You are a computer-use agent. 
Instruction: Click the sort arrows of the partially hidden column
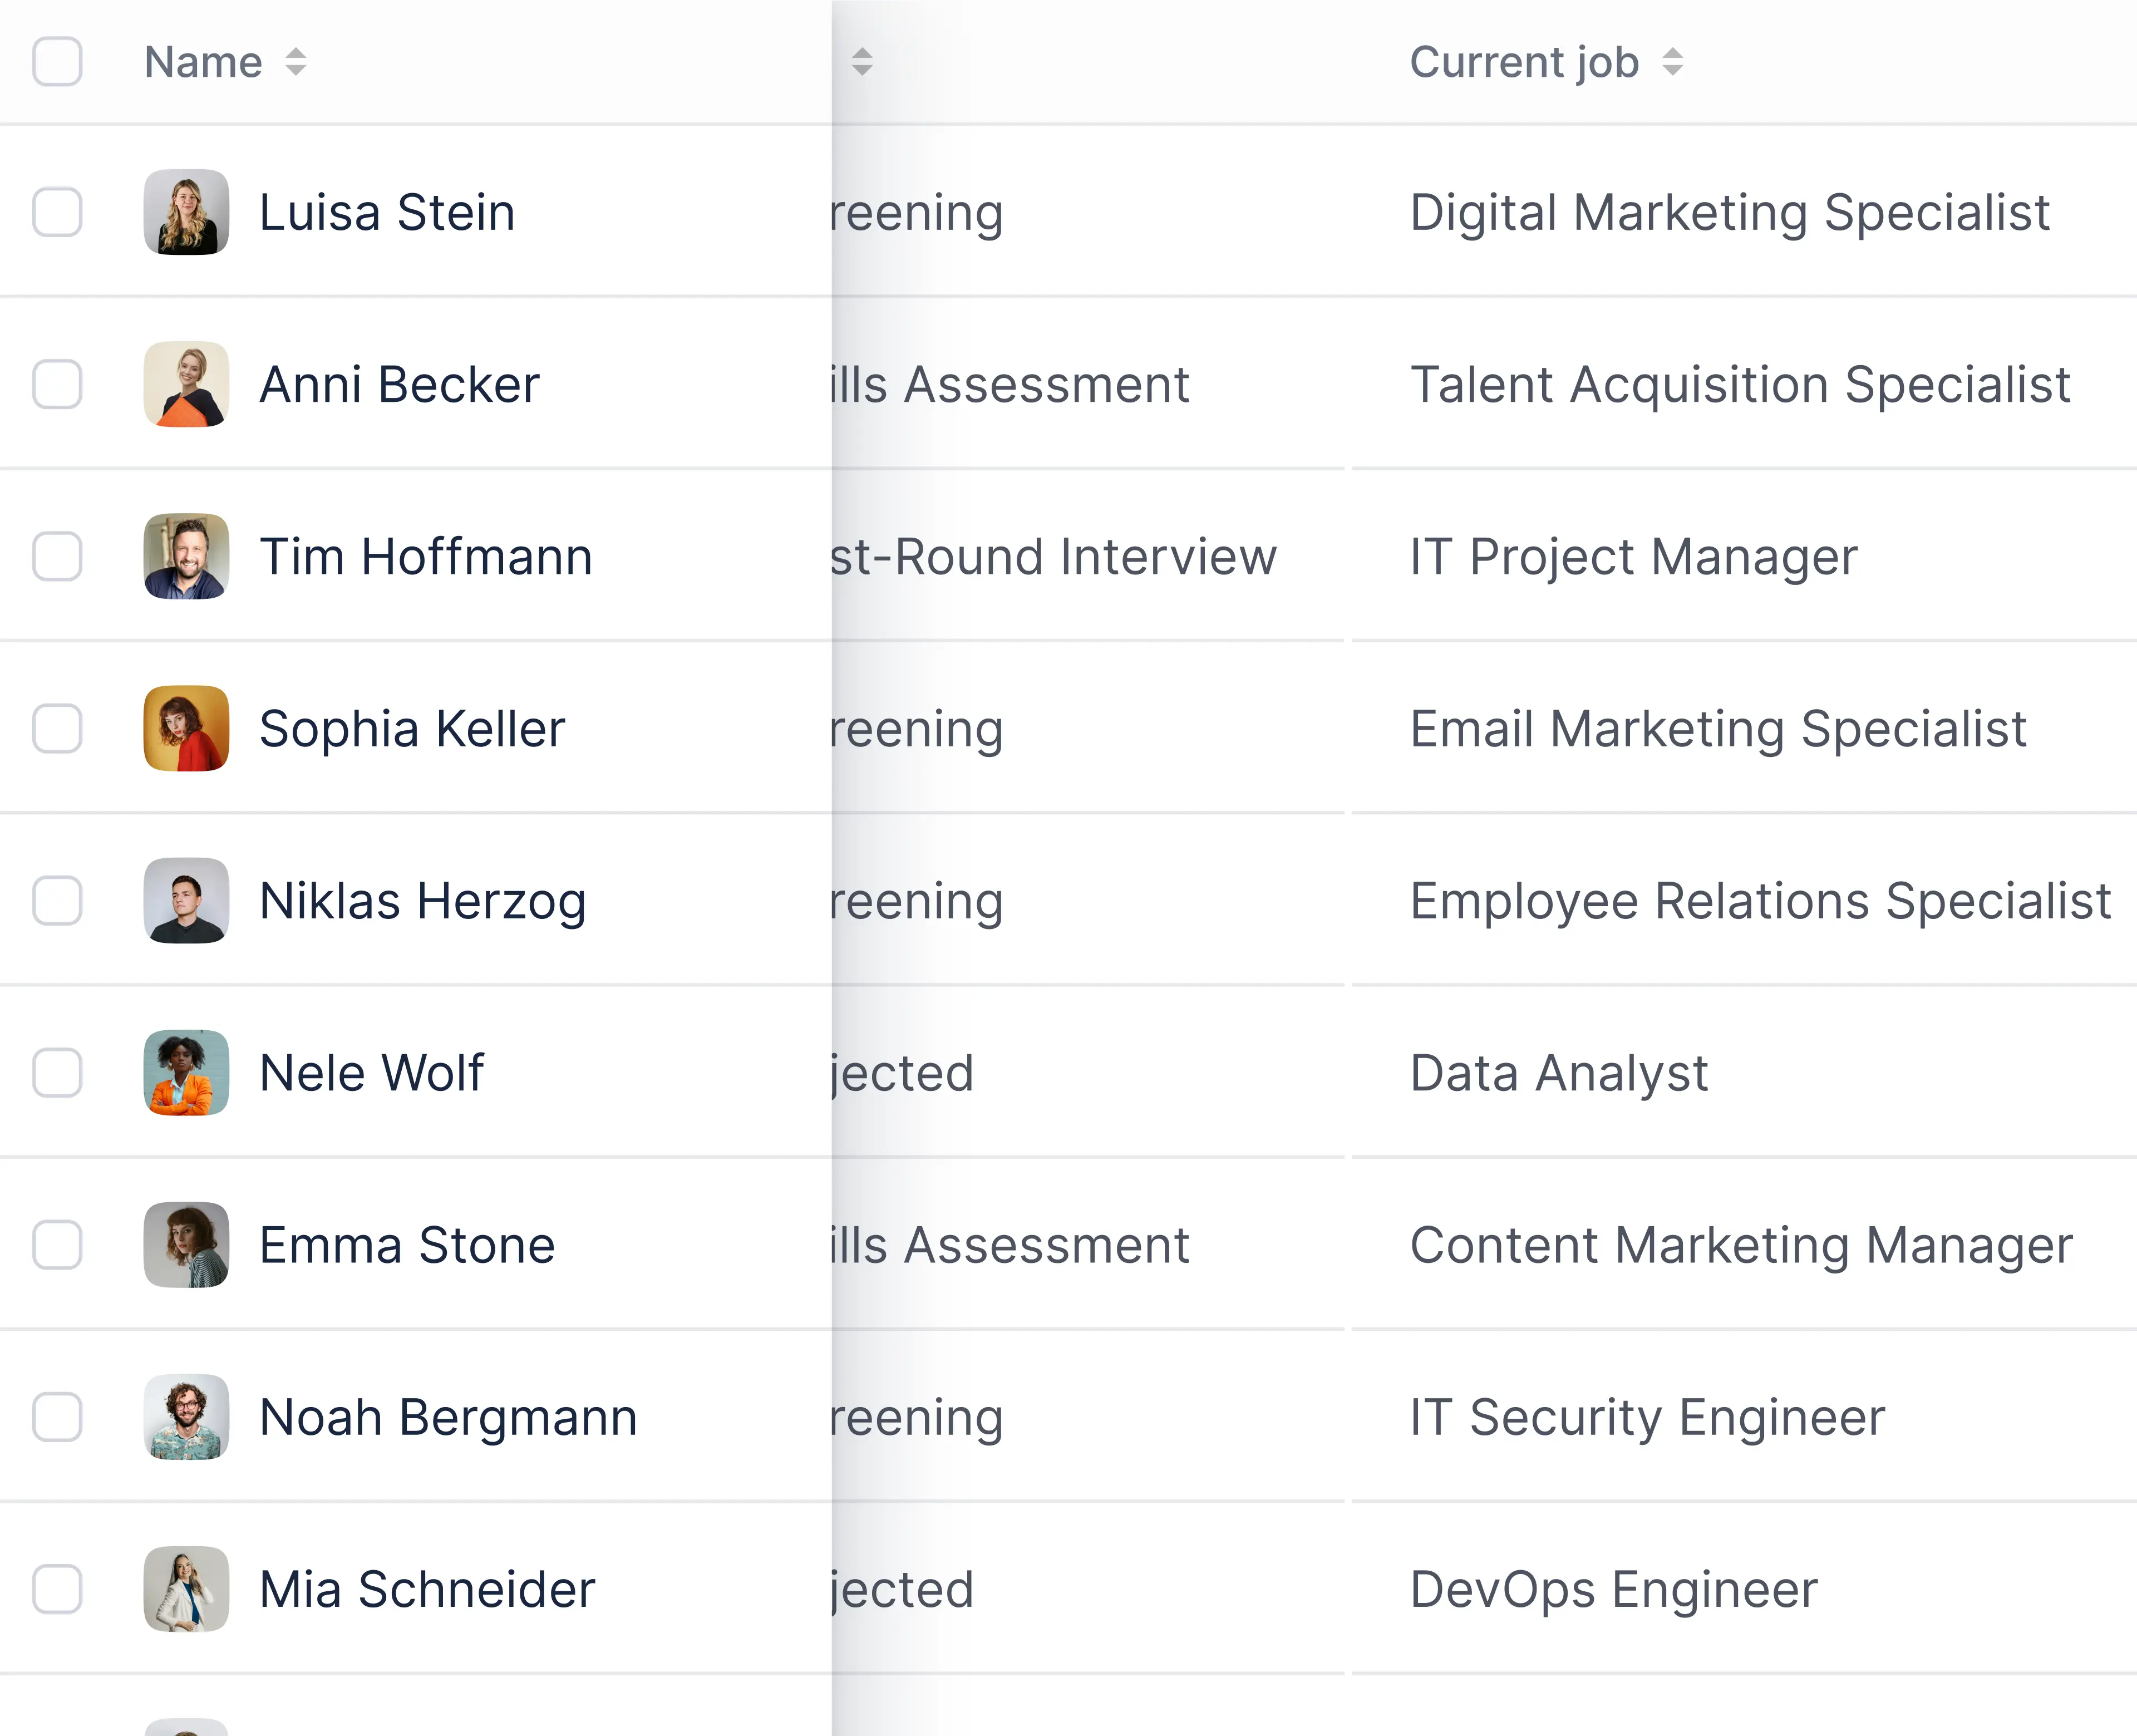tap(862, 62)
